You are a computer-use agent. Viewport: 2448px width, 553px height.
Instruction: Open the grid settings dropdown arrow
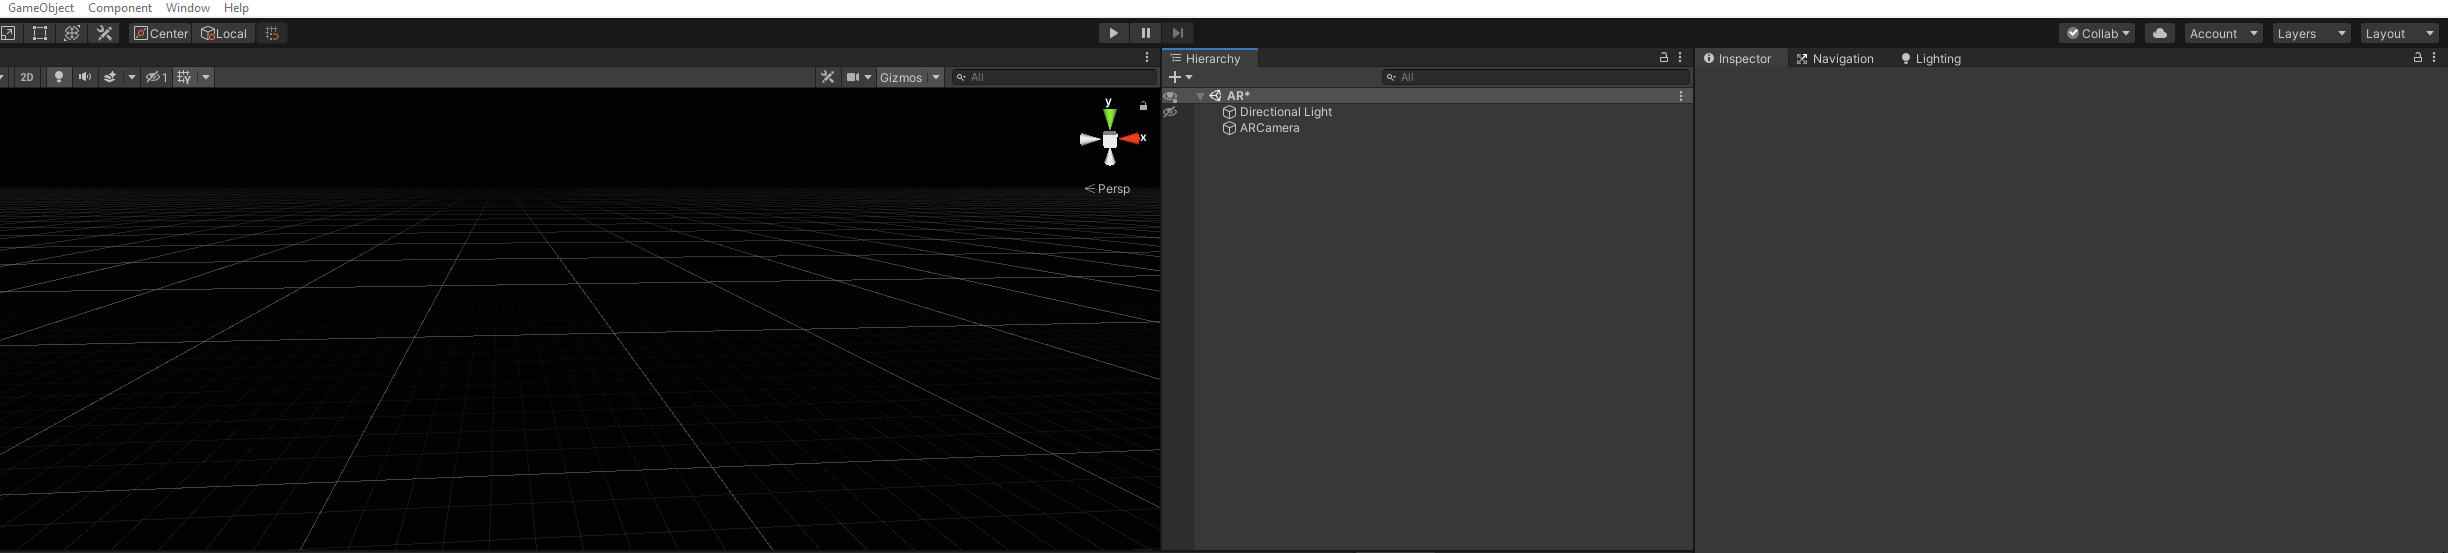coord(206,77)
